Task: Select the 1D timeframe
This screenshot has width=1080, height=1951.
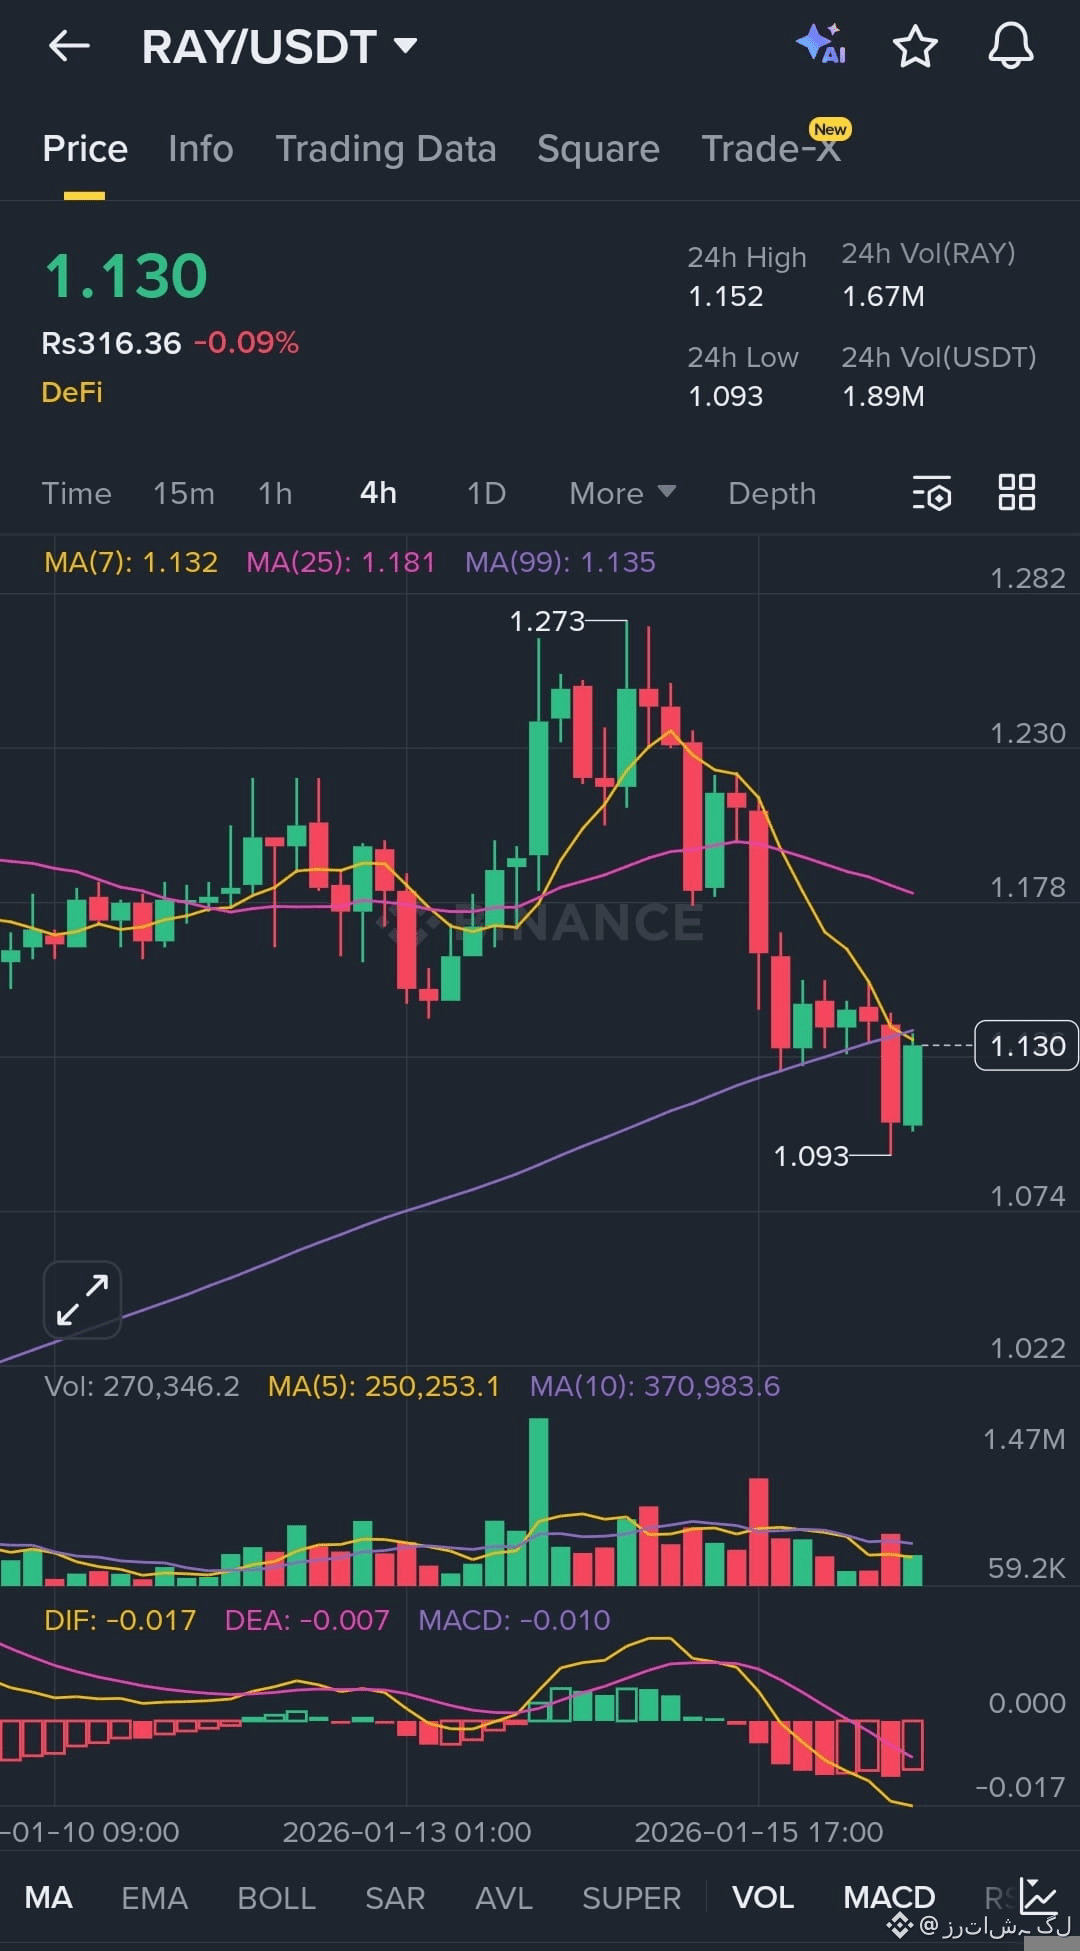Action: 485,493
